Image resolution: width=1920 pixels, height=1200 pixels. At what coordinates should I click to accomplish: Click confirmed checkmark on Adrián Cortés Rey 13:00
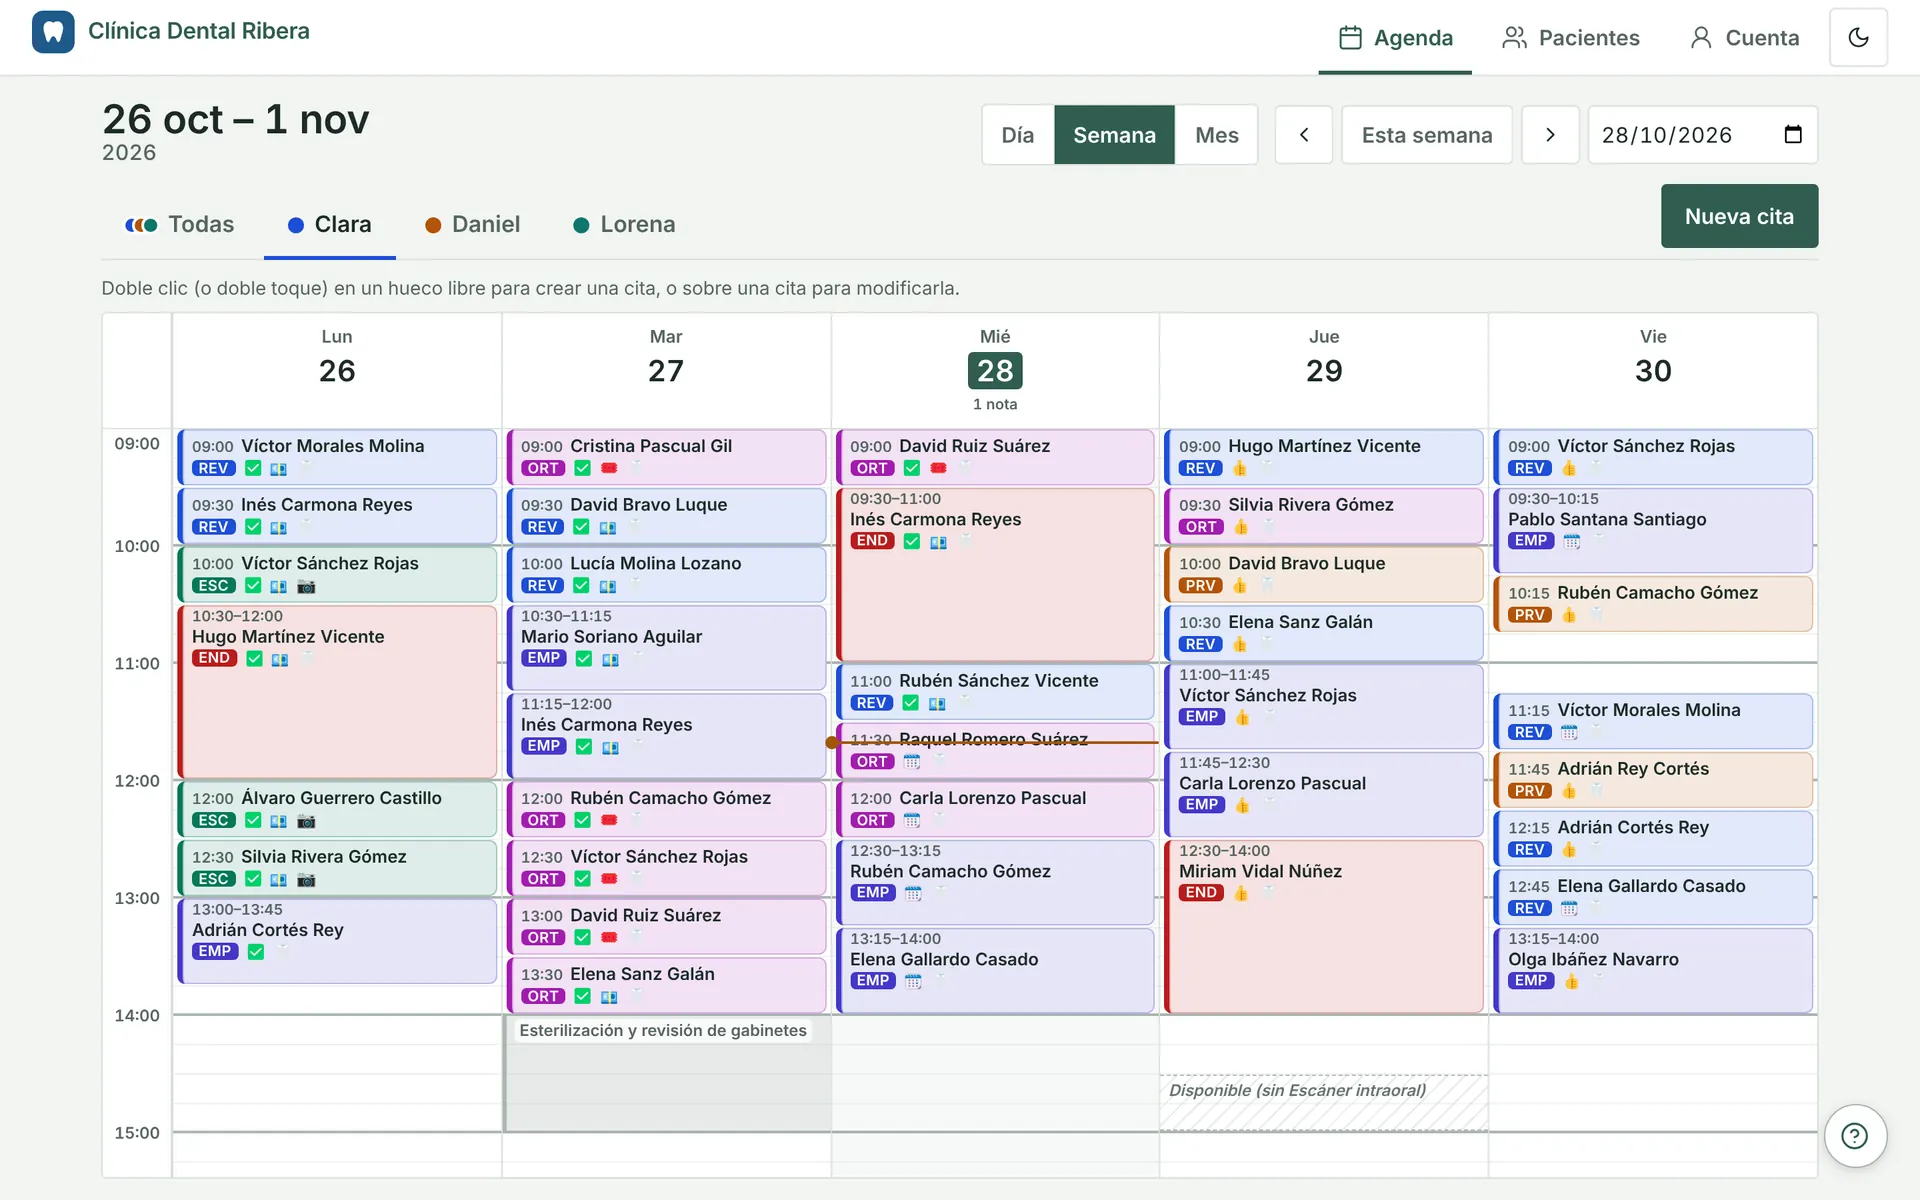point(255,952)
